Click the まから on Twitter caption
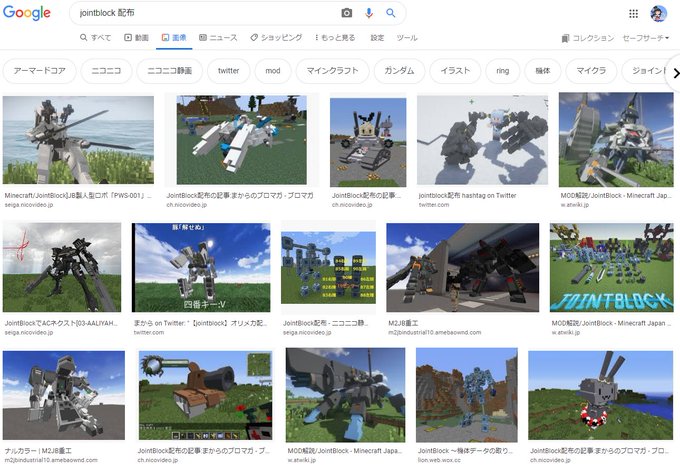Image resolution: width=680 pixels, height=470 pixels. click(200, 323)
